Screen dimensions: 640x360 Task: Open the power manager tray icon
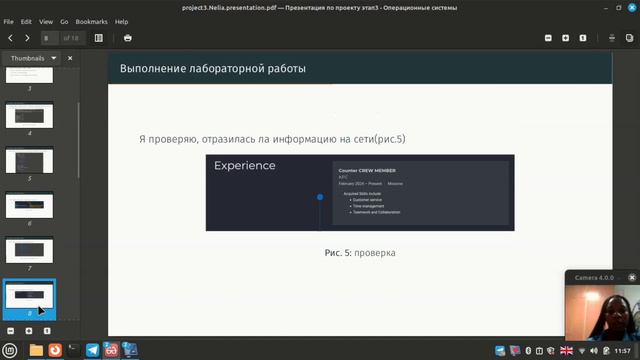[606, 351]
